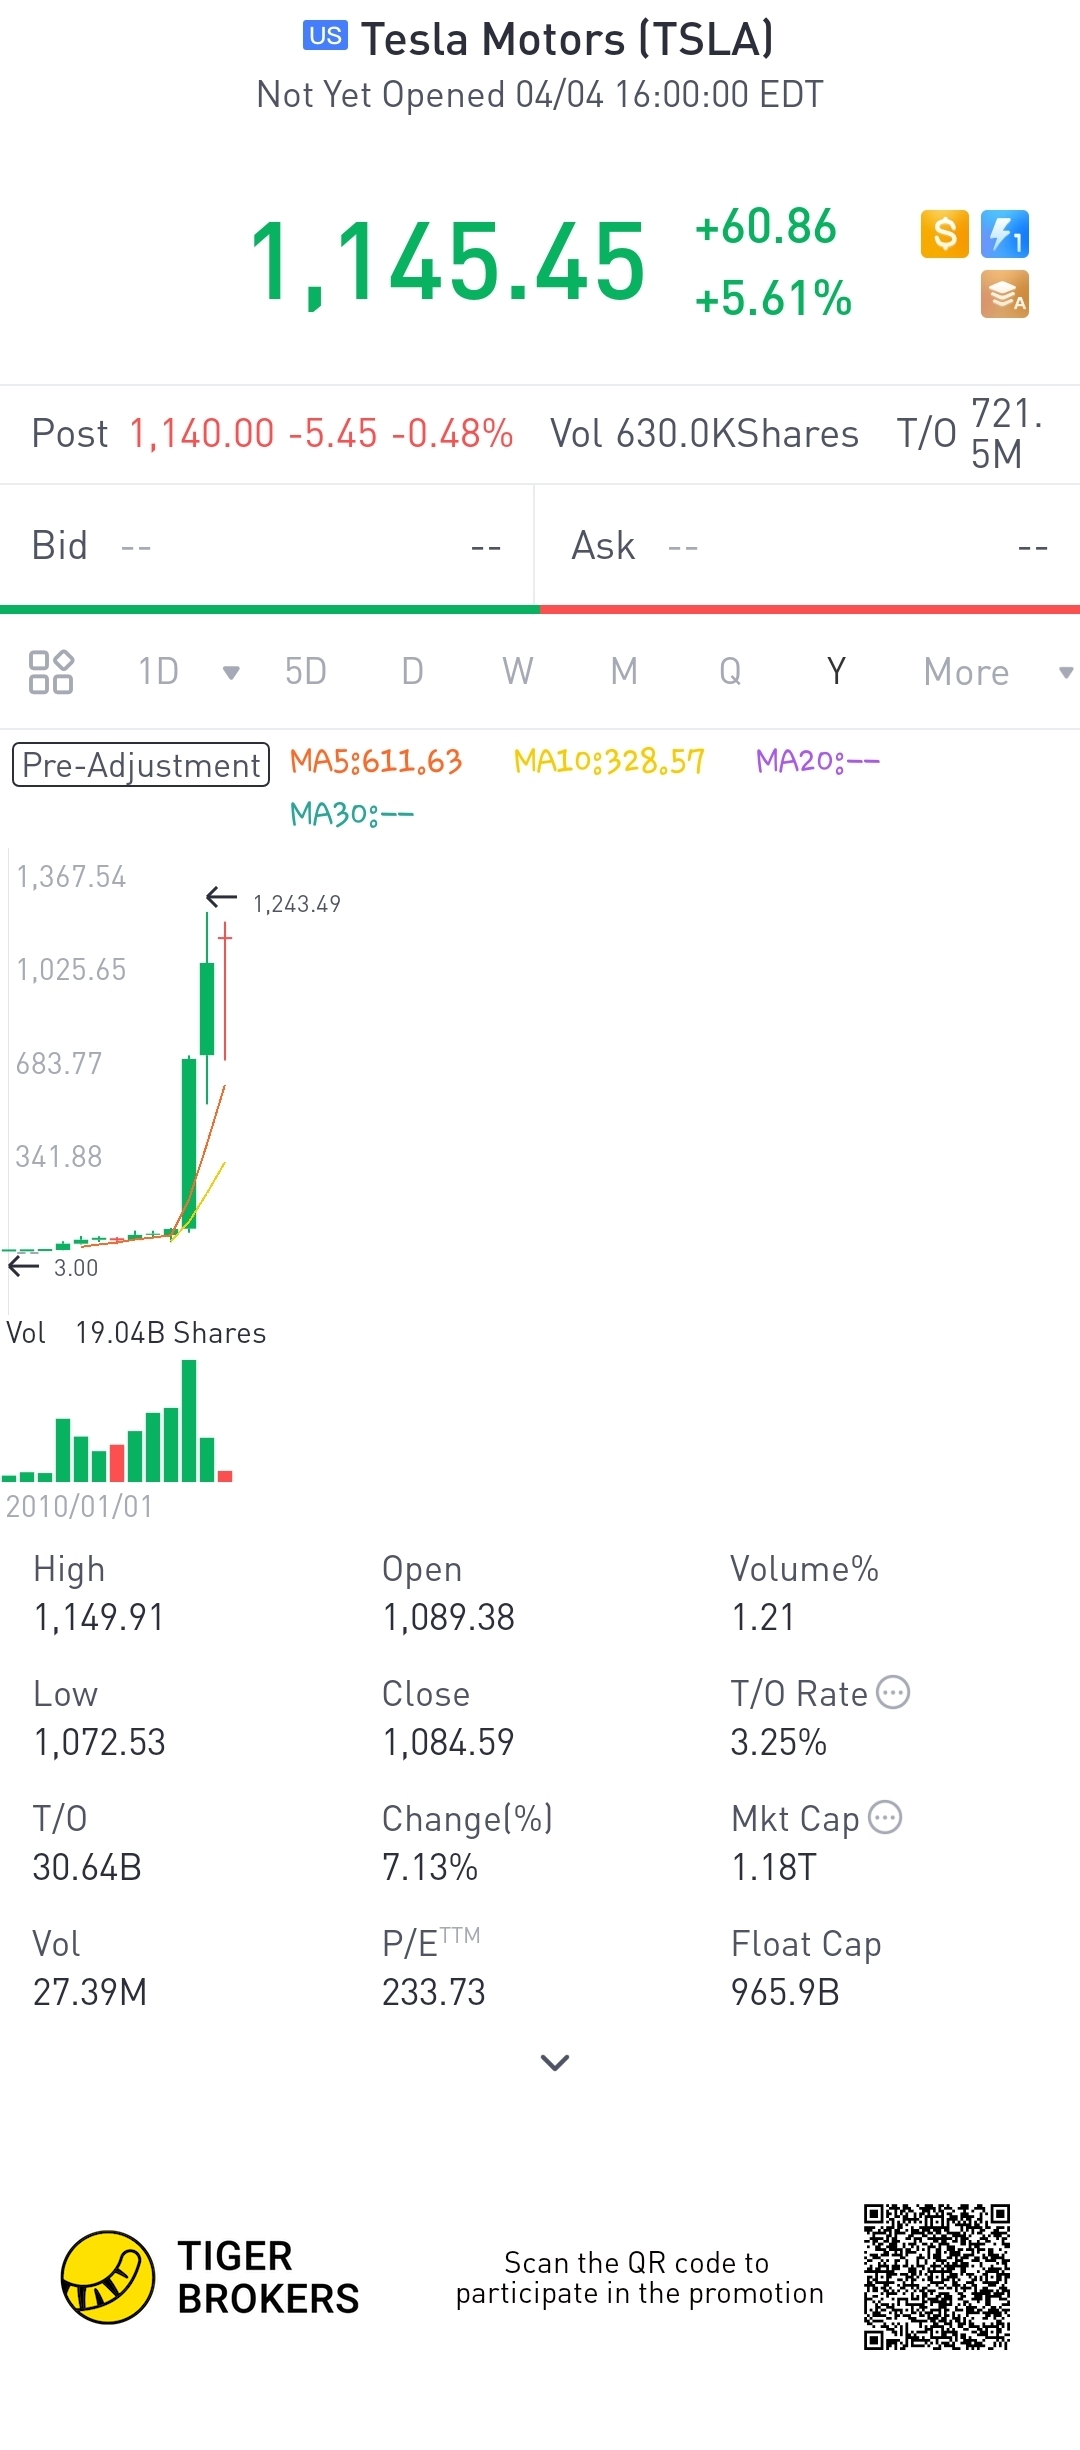Tap the +5.61% percentage change
Image resolution: width=1080 pixels, height=2450 pixels.
pyautogui.click(x=773, y=298)
